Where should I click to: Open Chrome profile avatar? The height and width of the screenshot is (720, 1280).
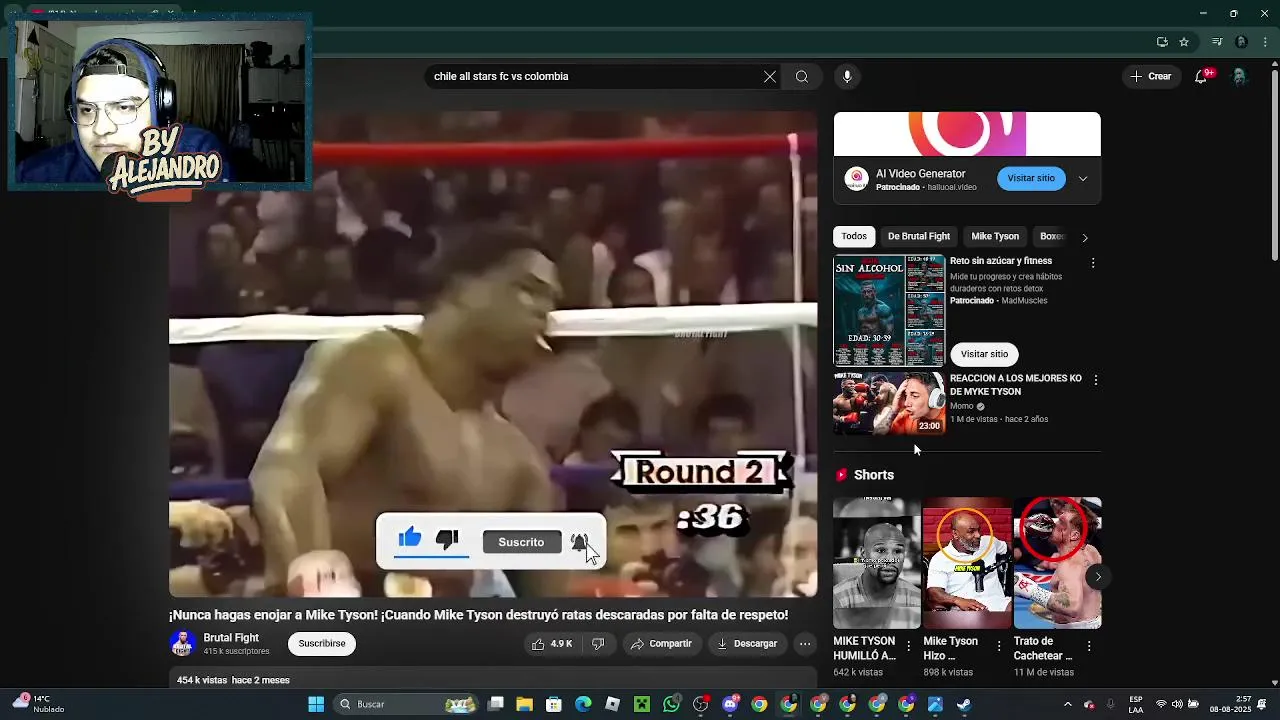pos(1241,42)
